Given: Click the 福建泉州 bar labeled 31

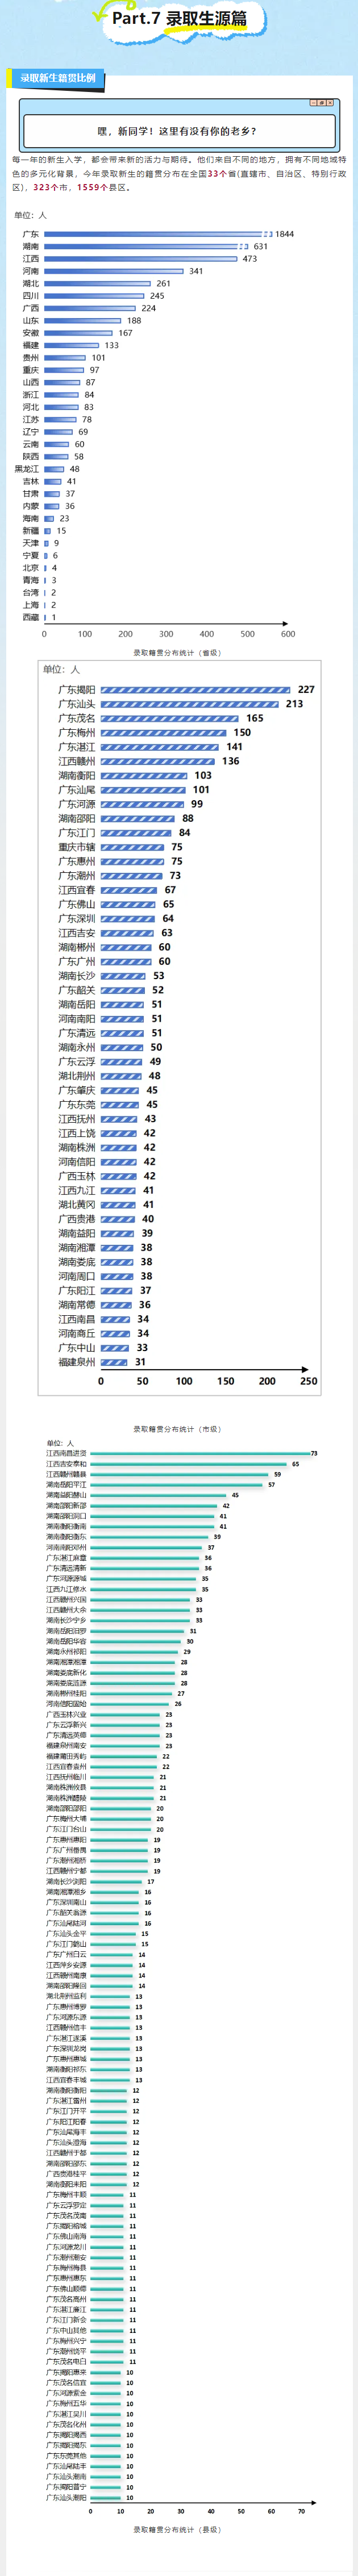Looking at the screenshot, I should 114,1361.
